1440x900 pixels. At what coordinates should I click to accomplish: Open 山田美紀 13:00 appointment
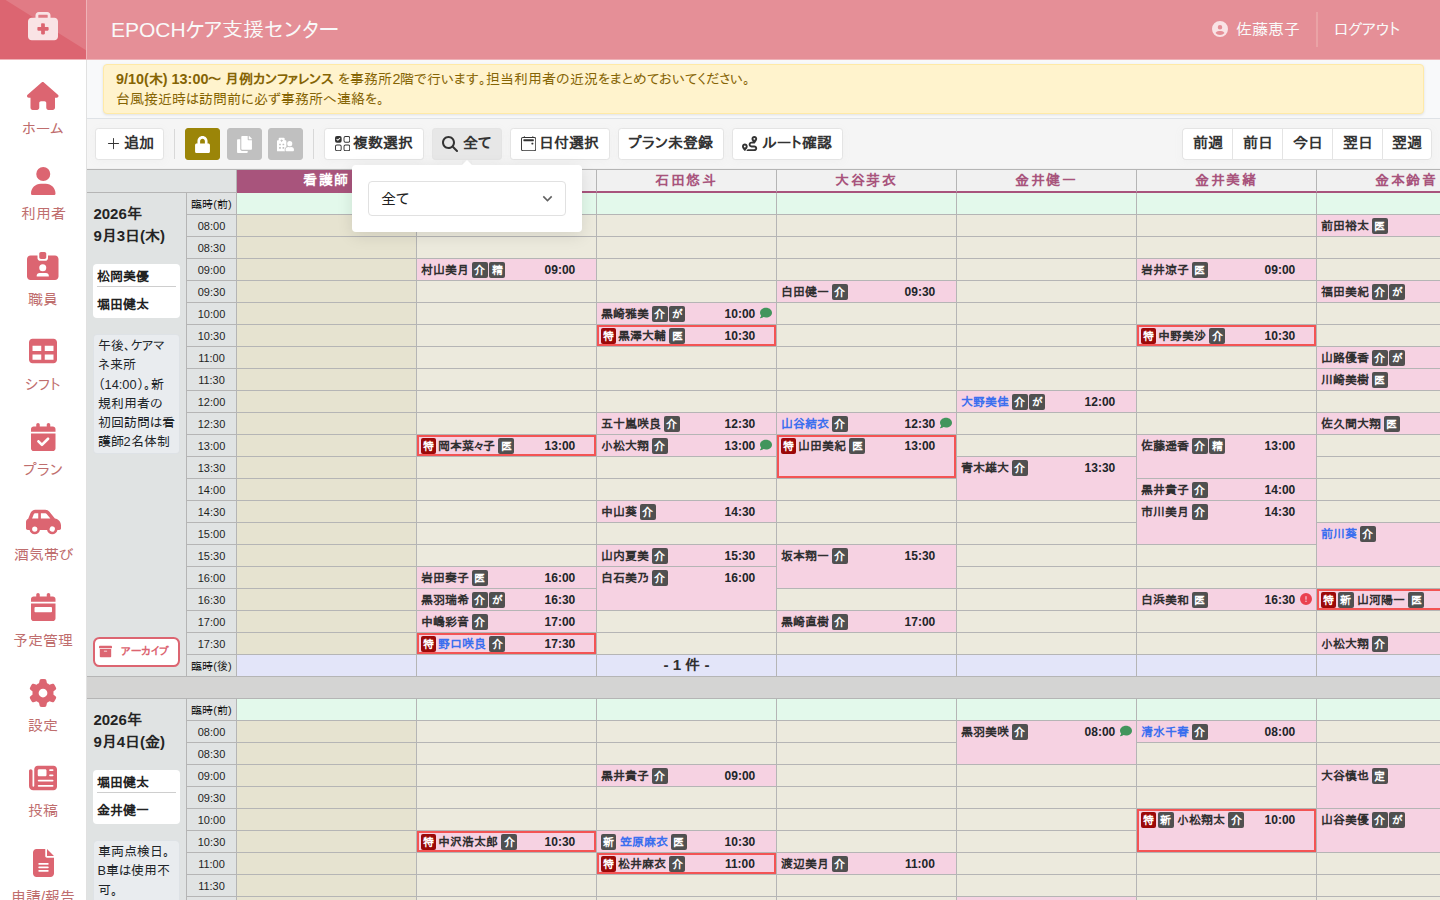coord(866,457)
